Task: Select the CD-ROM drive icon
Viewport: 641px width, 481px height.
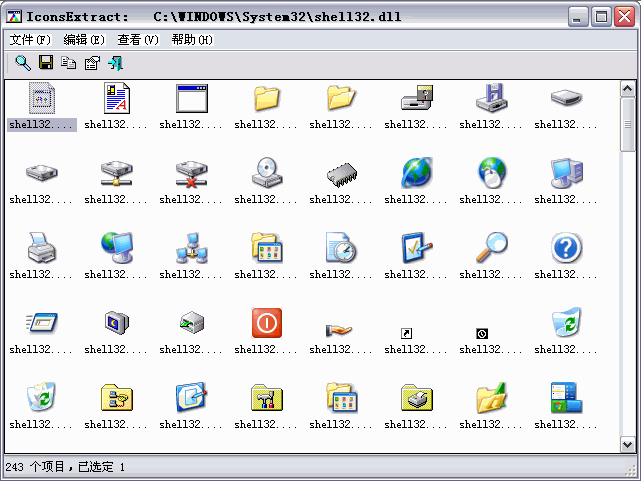Action: pos(267,172)
